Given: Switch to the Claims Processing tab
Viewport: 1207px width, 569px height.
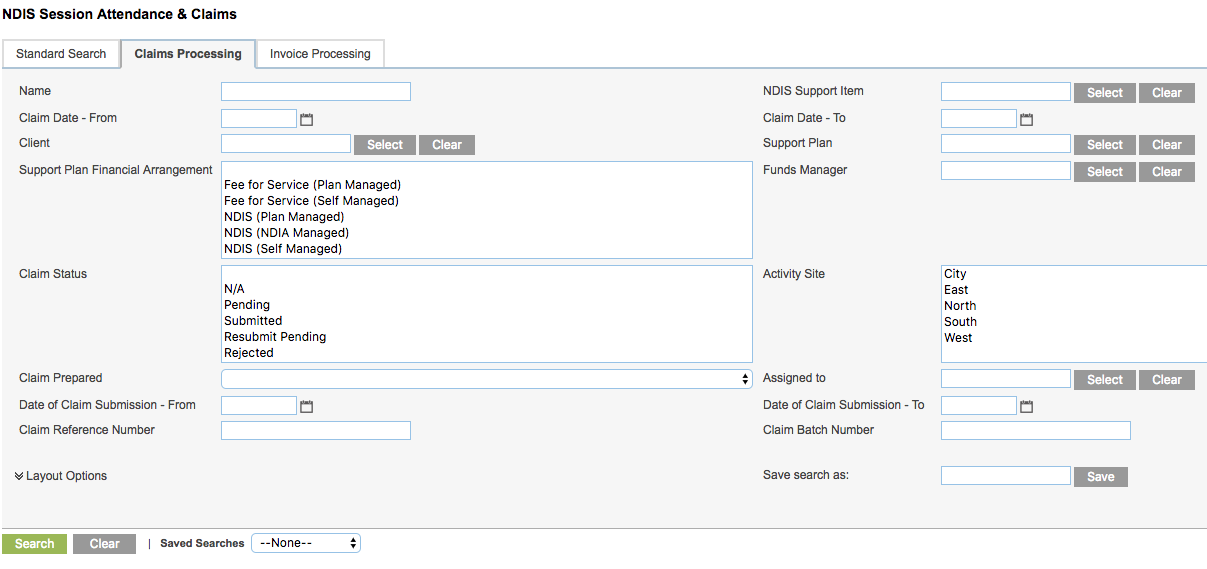Looking at the screenshot, I should click(188, 54).
